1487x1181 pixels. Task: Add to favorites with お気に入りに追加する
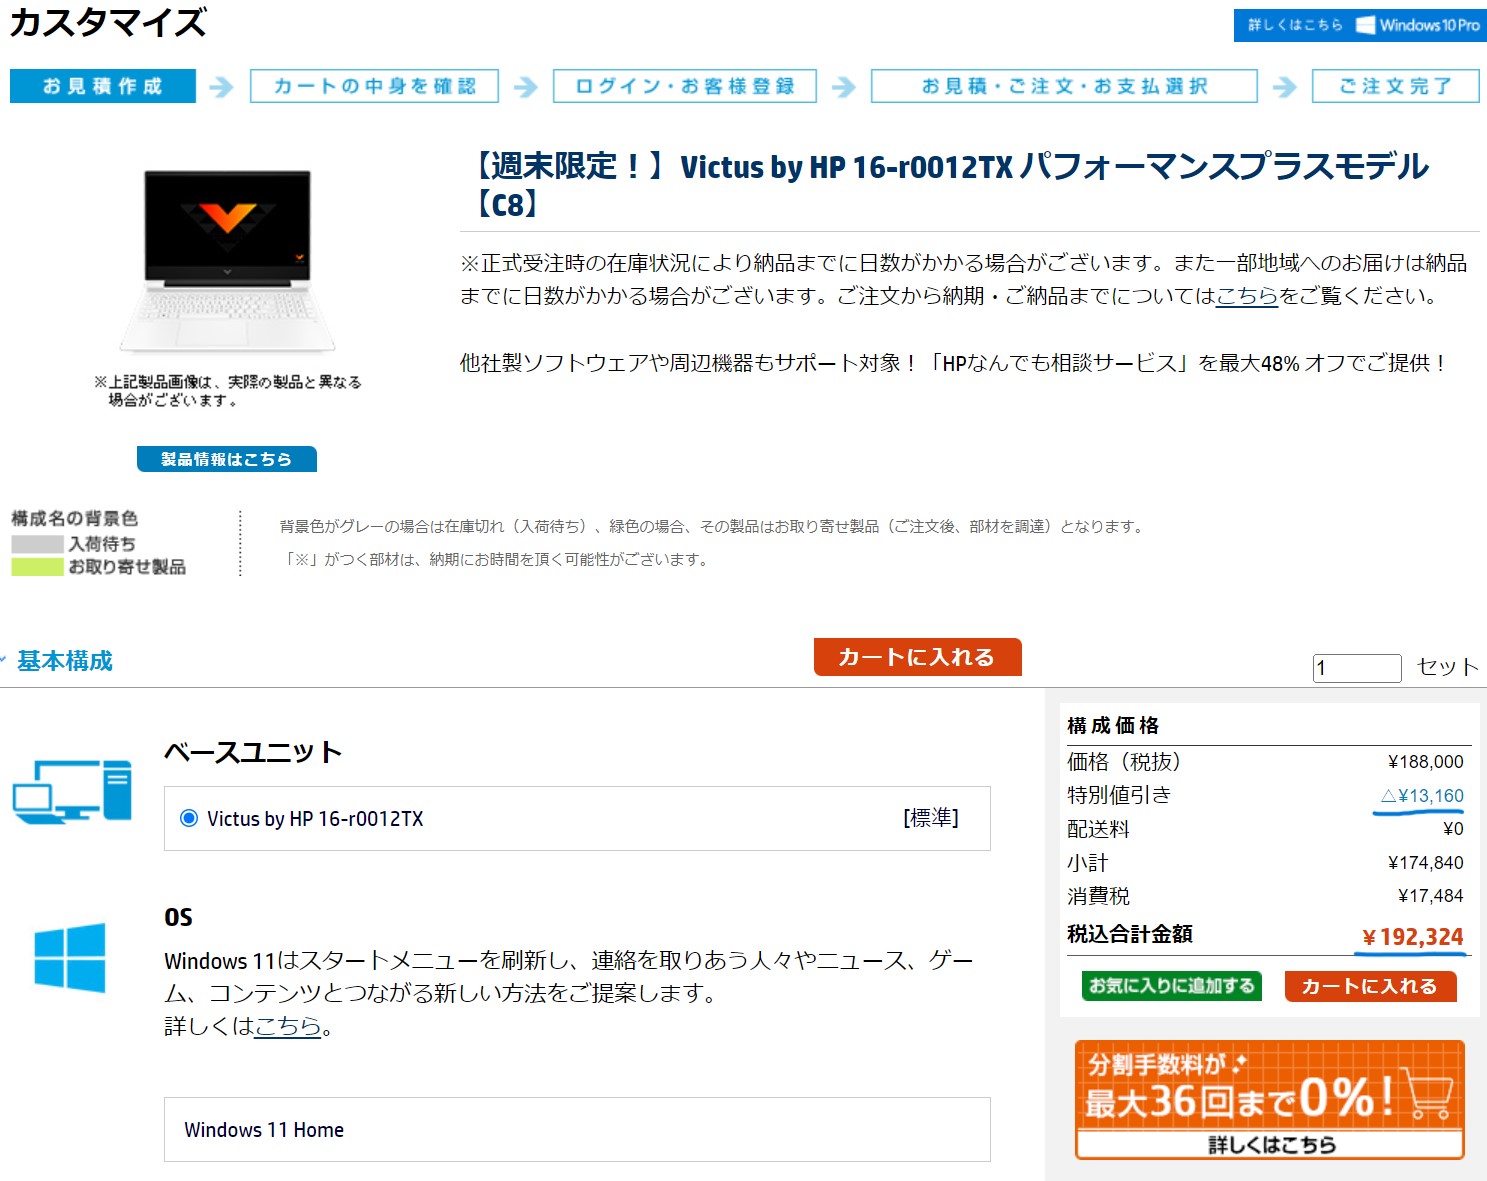(1172, 986)
